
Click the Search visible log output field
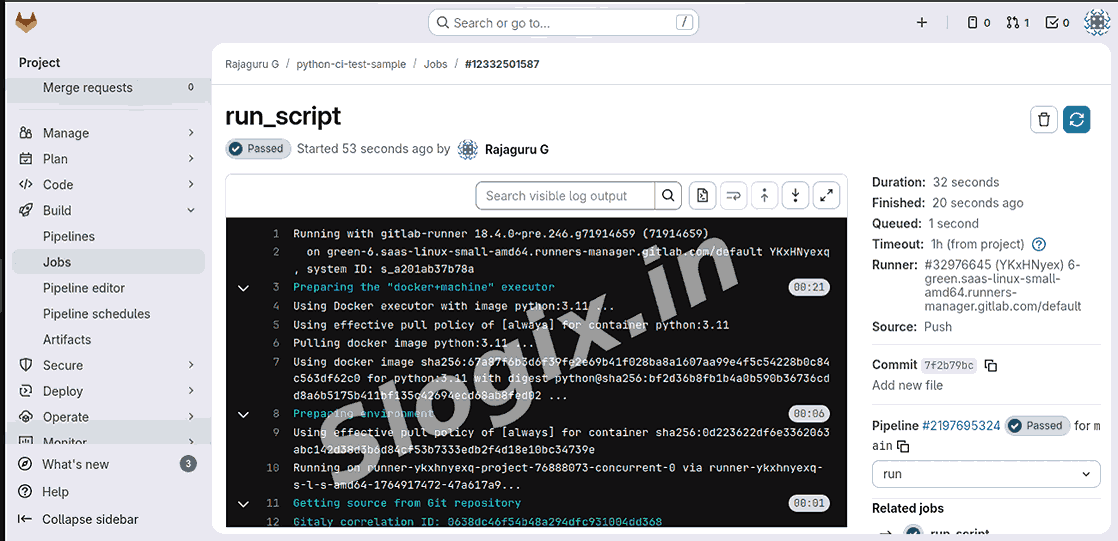tap(565, 196)
